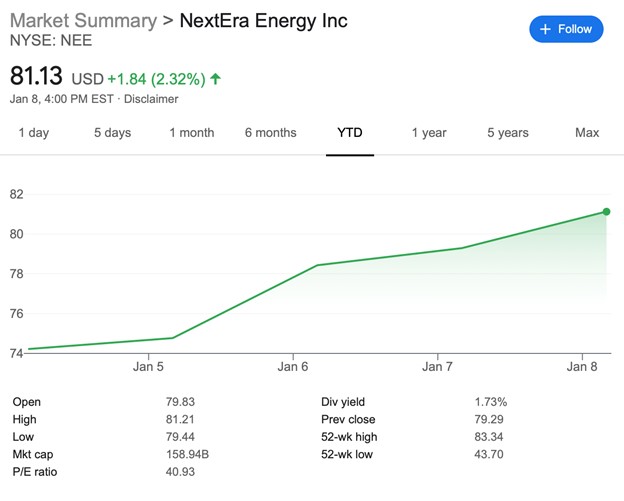Switch to the 5 days range
Image resolution: width=624 pixels, height=501 pixels.
[x=112, y=133]
